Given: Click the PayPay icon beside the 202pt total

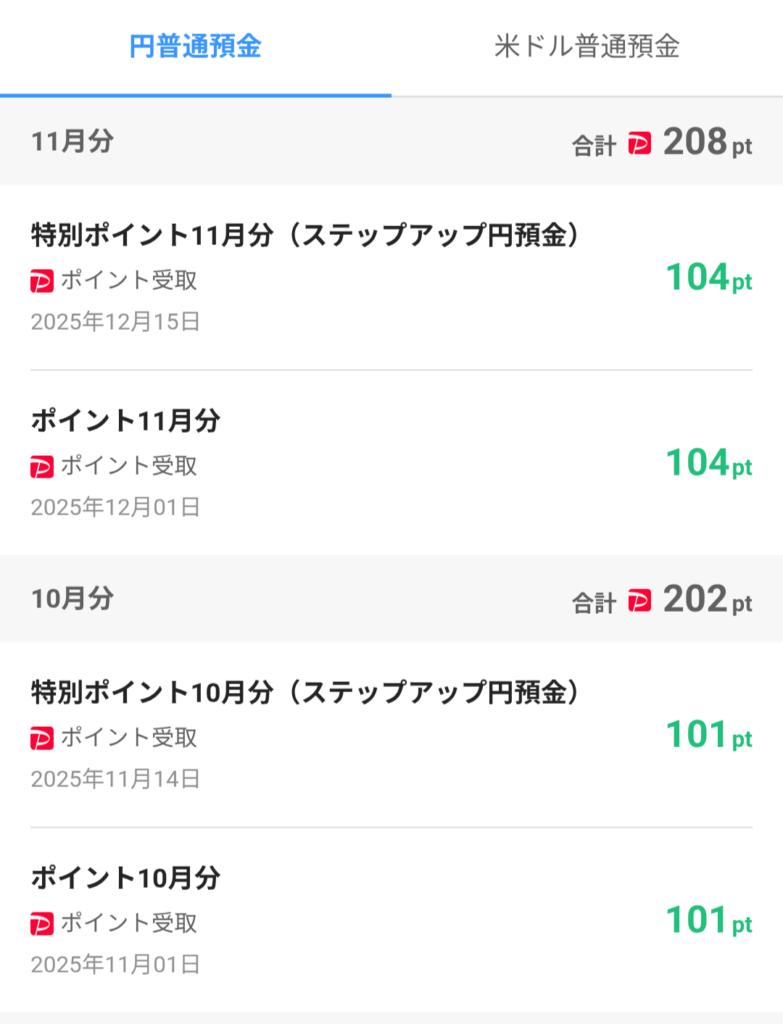Looking at the screenshot, I should tap(640, 601).
